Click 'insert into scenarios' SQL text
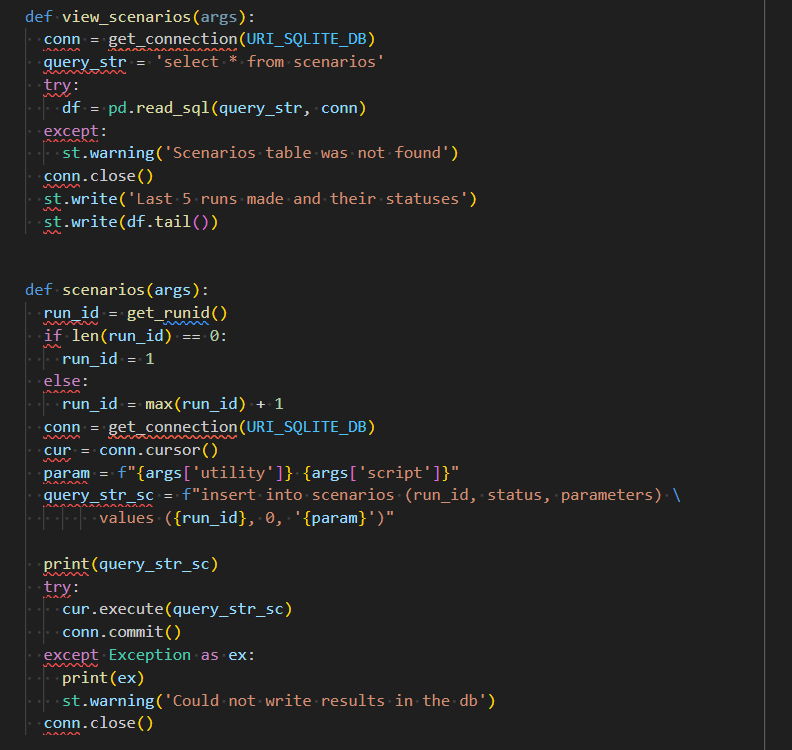 [x=297, y=495]
